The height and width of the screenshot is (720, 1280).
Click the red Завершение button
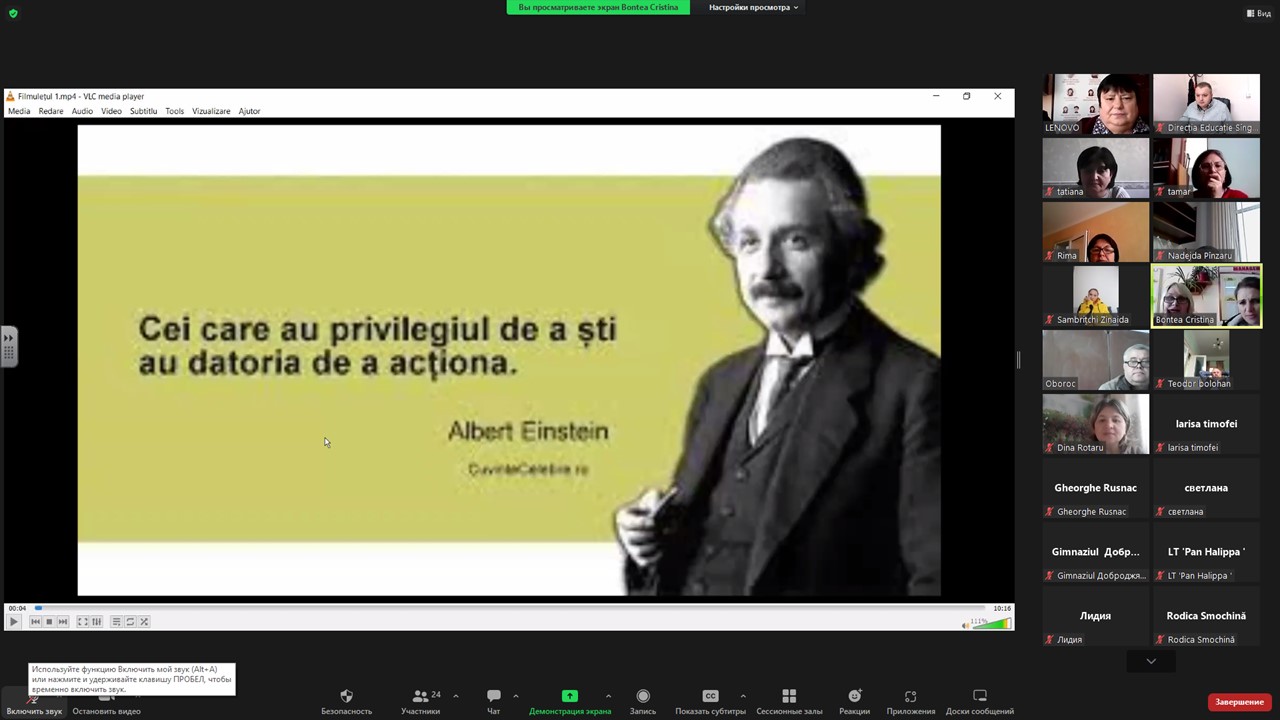tap(1239, 702)
